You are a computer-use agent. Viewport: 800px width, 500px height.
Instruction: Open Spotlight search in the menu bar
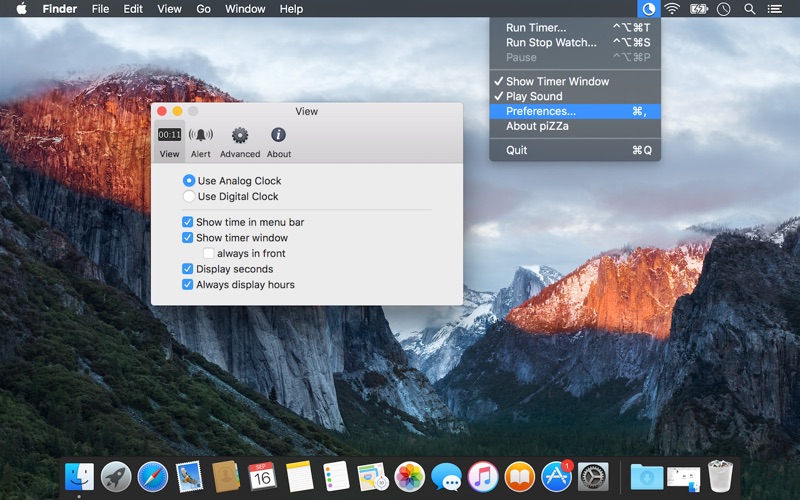click(749, 9)
